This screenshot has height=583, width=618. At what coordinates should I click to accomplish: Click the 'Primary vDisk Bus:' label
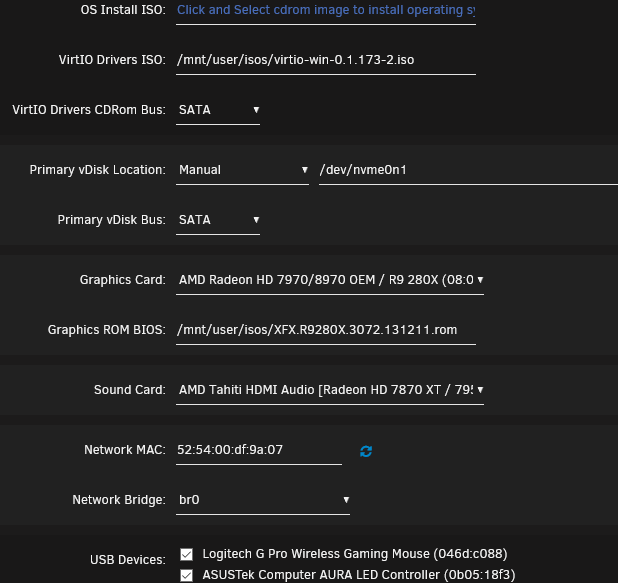click(x=112, y=220)
